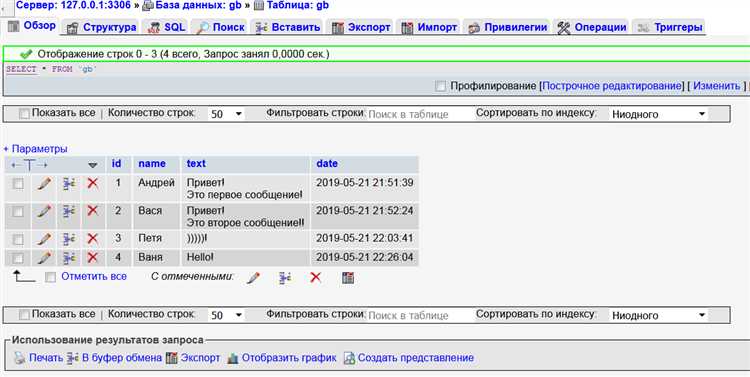This screenshot has width=750, height=377.
Task: Click red X delete icon for checked rows
Action: coord(316,277)
